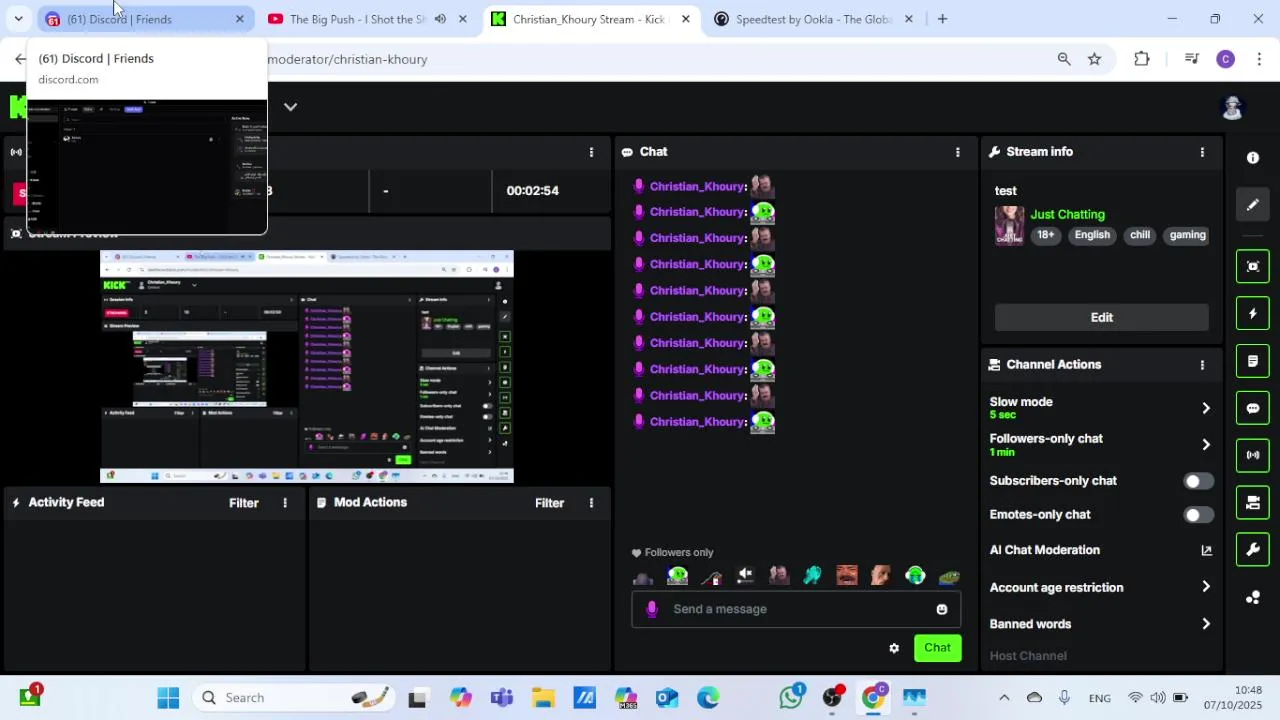This screenshot has height=720, width=1280.
Task: Click the three-dots cluster icon at sidebar bottom
Action: pos(1253,597)
